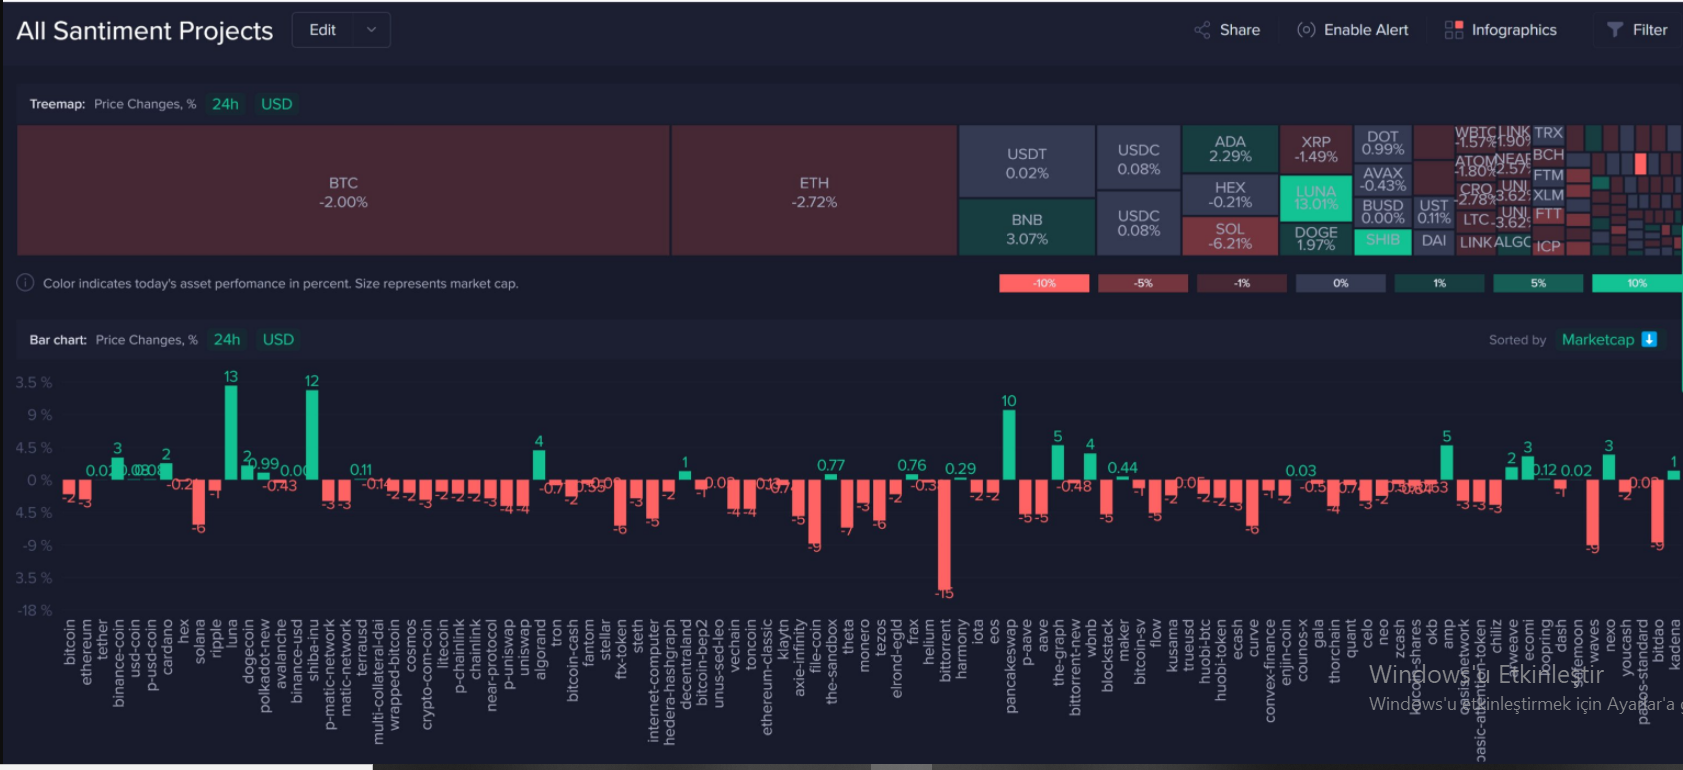Click the SOL -6.21% treemap block

point(1230,236)
